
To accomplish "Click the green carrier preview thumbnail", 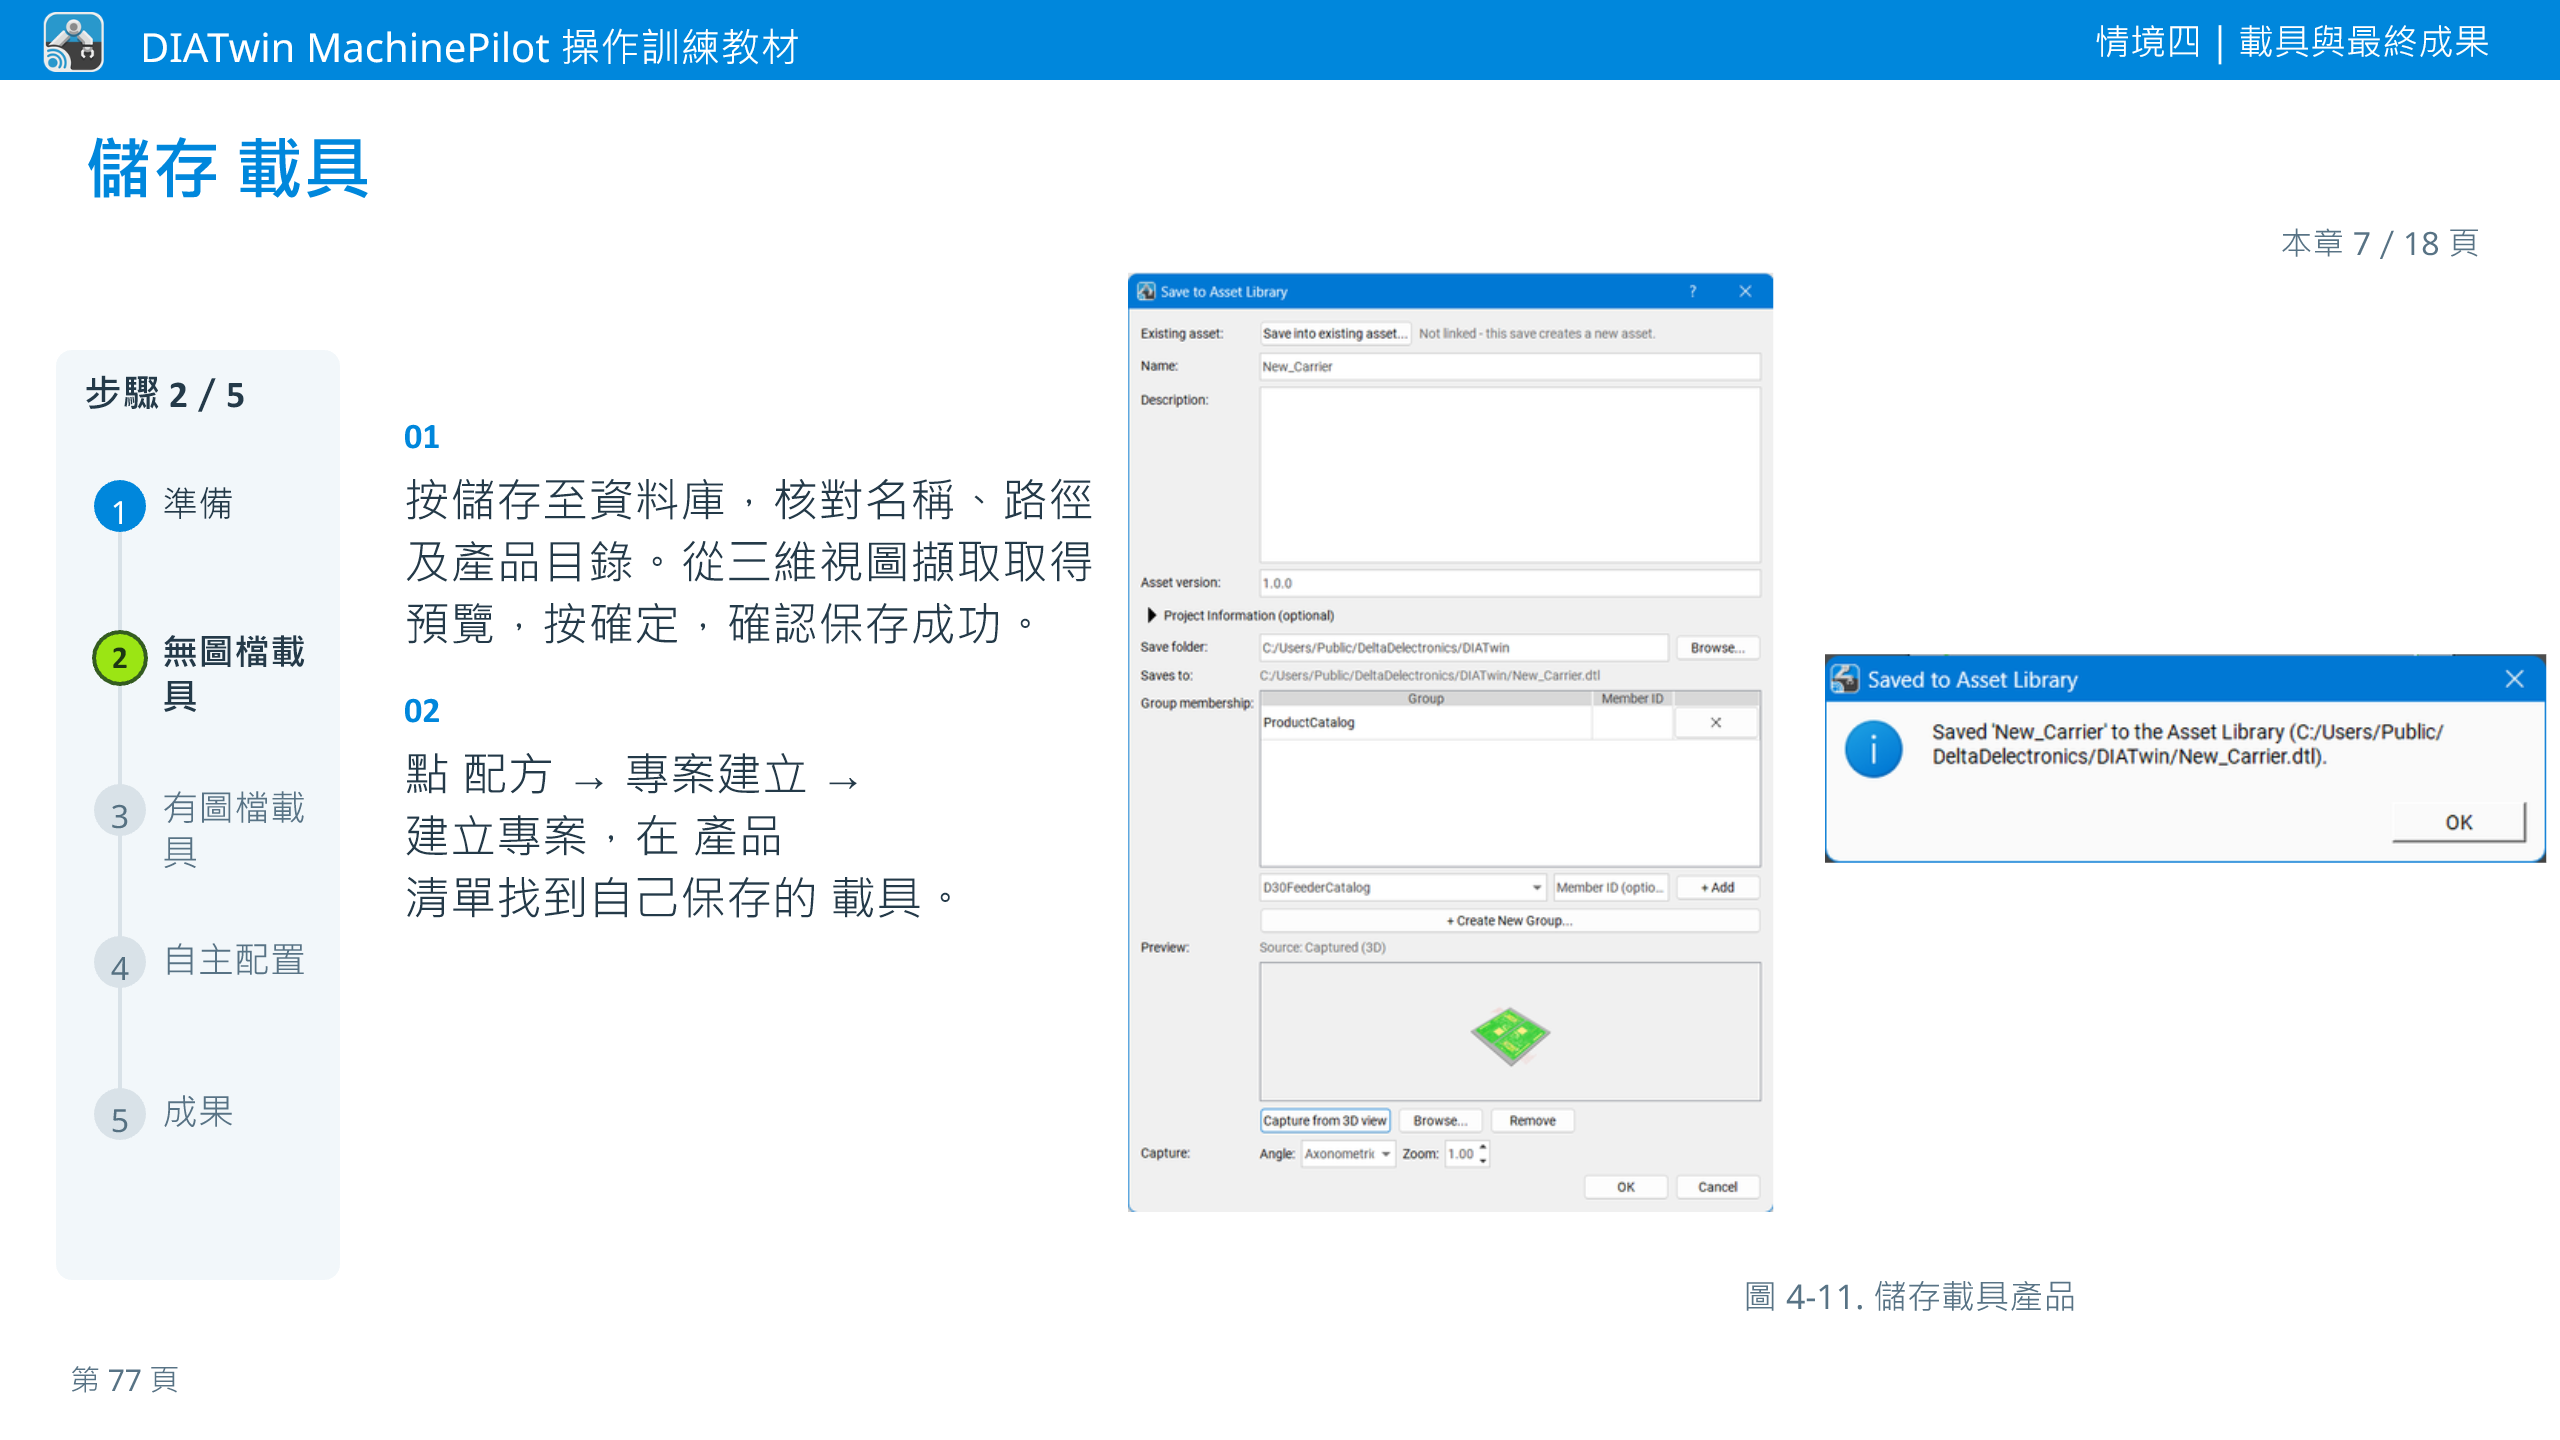I will [1510, 1036].
